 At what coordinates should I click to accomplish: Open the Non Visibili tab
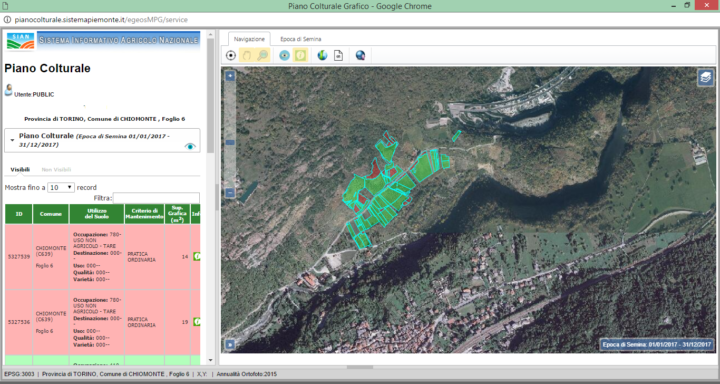pos(56,169)
